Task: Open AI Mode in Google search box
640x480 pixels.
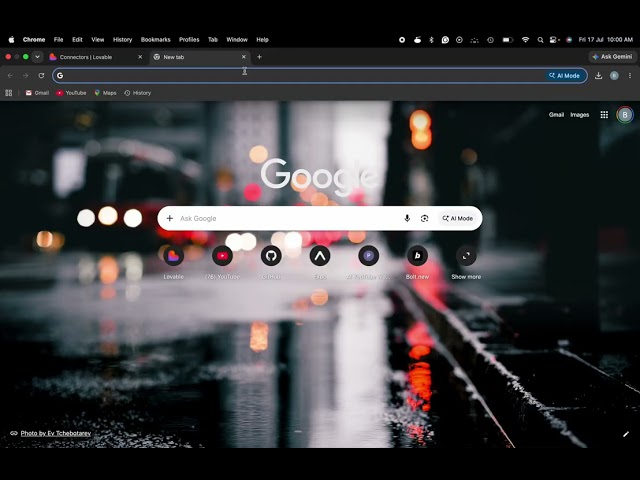Action: pos(458,218)
